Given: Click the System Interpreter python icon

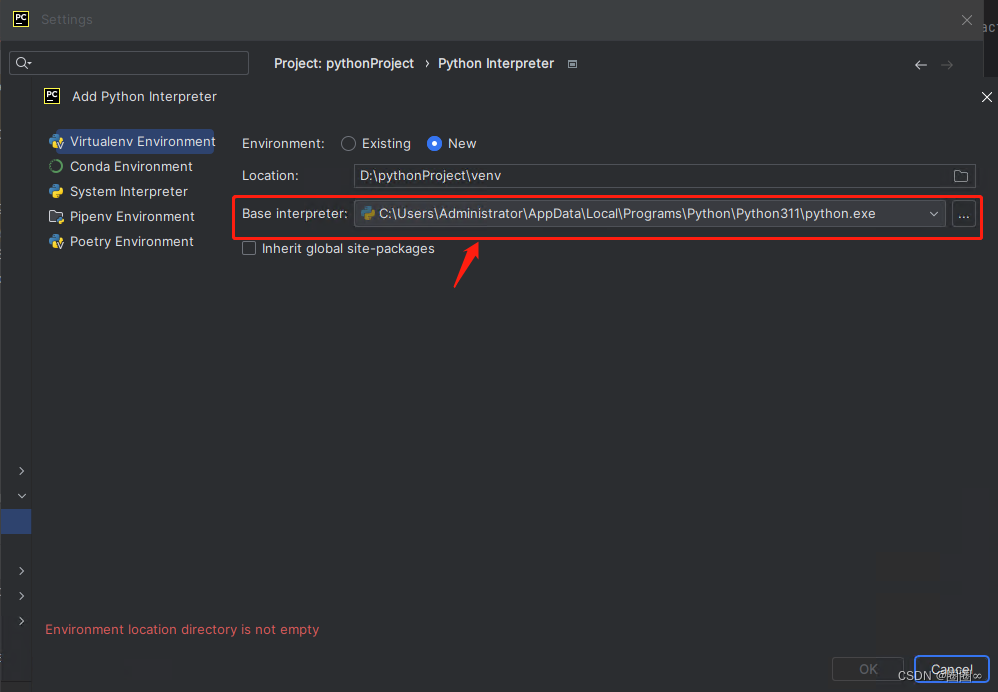Looking at the screenshot, I should [56, 191].
